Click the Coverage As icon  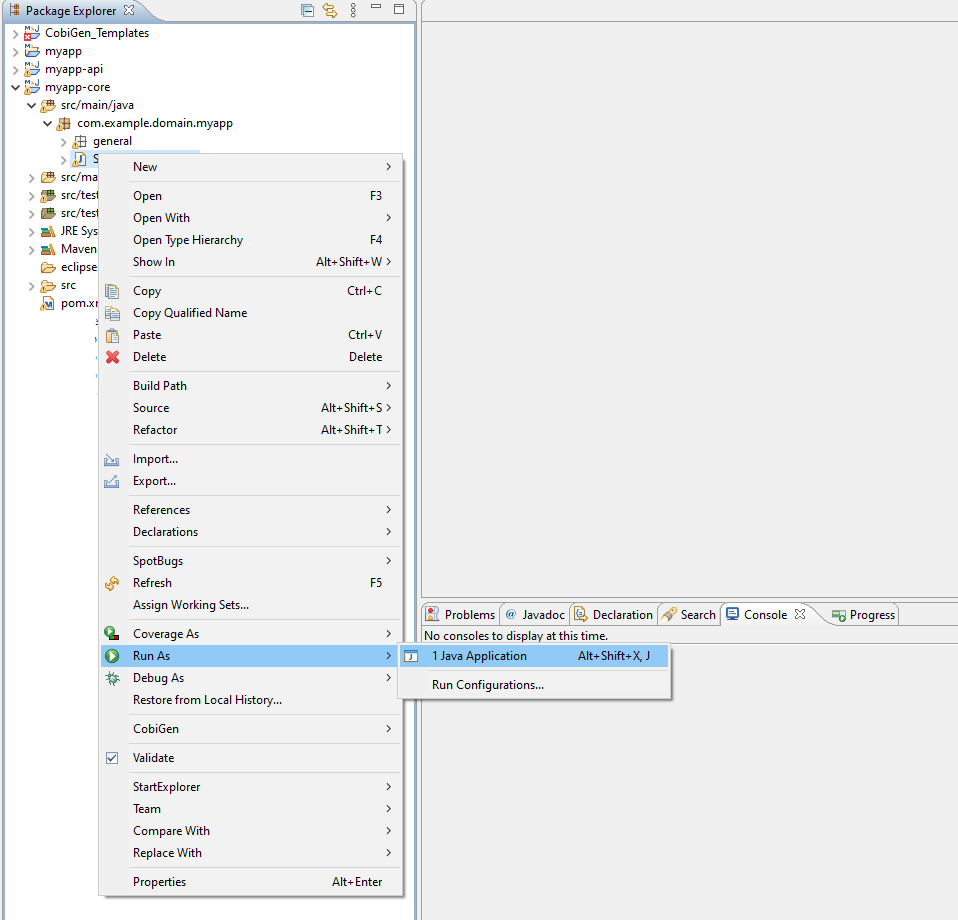(x=113, y=634)
